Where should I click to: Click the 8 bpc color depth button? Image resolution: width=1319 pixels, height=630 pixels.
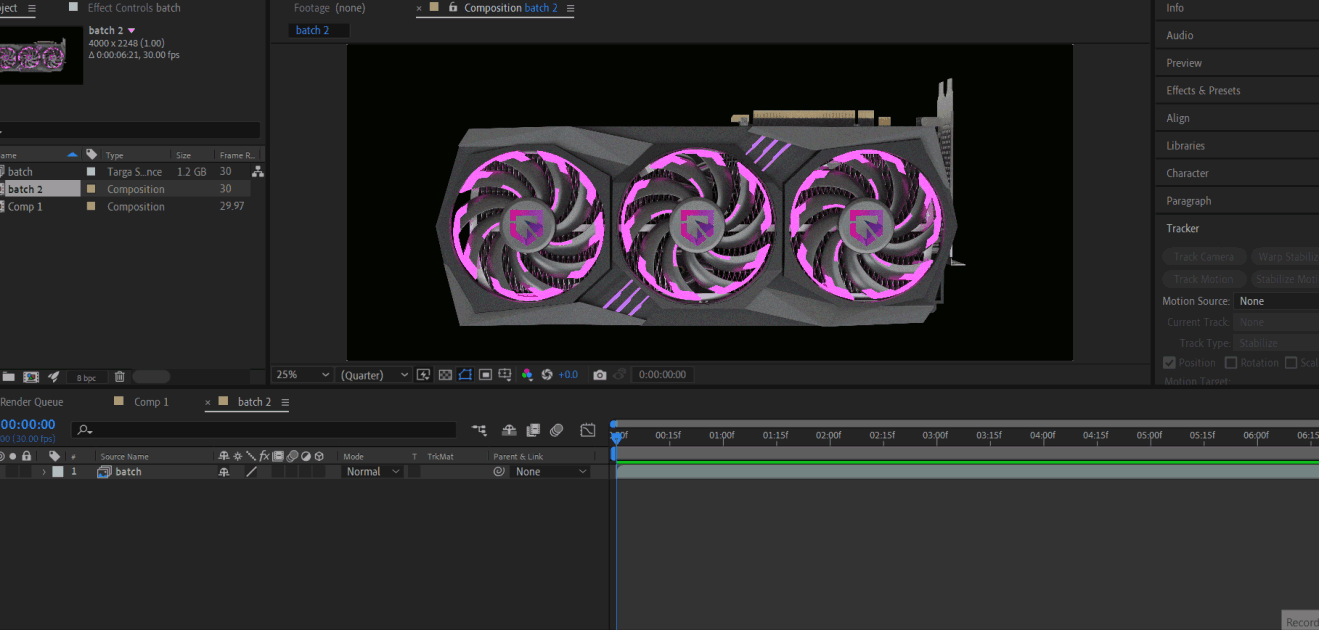pos(87,378)
